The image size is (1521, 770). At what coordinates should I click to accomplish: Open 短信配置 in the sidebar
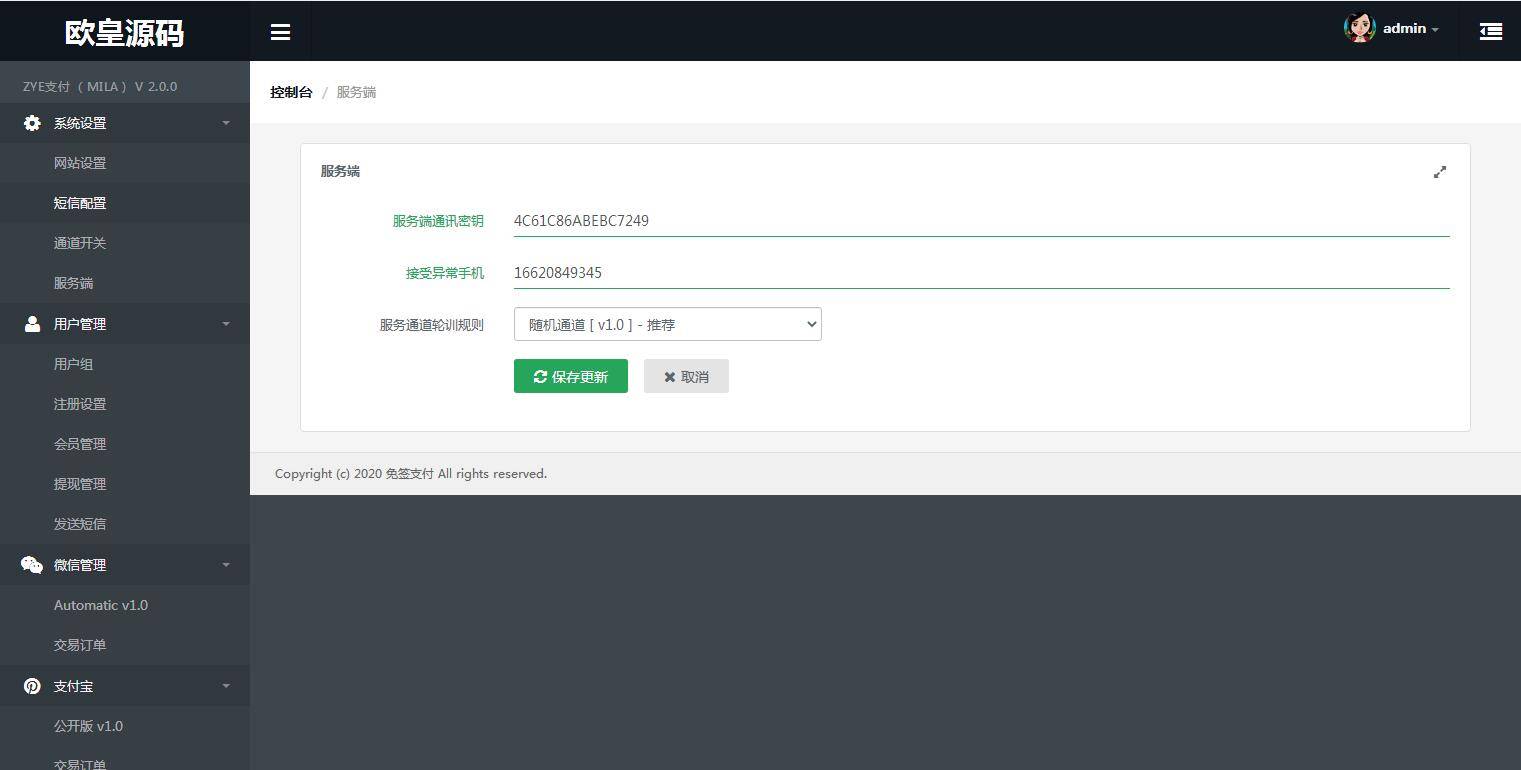80,203
